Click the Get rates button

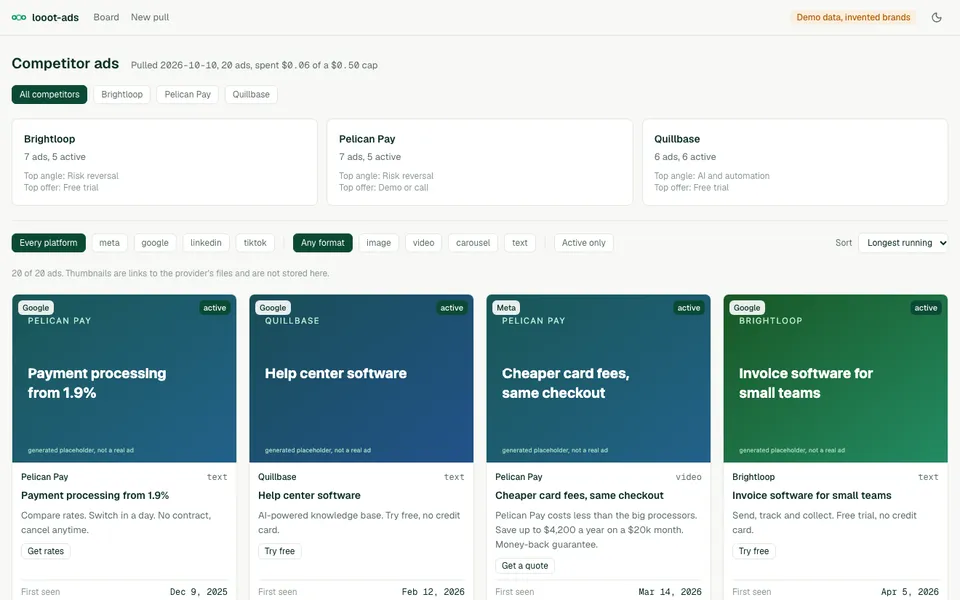pyautogui.click(x=46, y=551)
